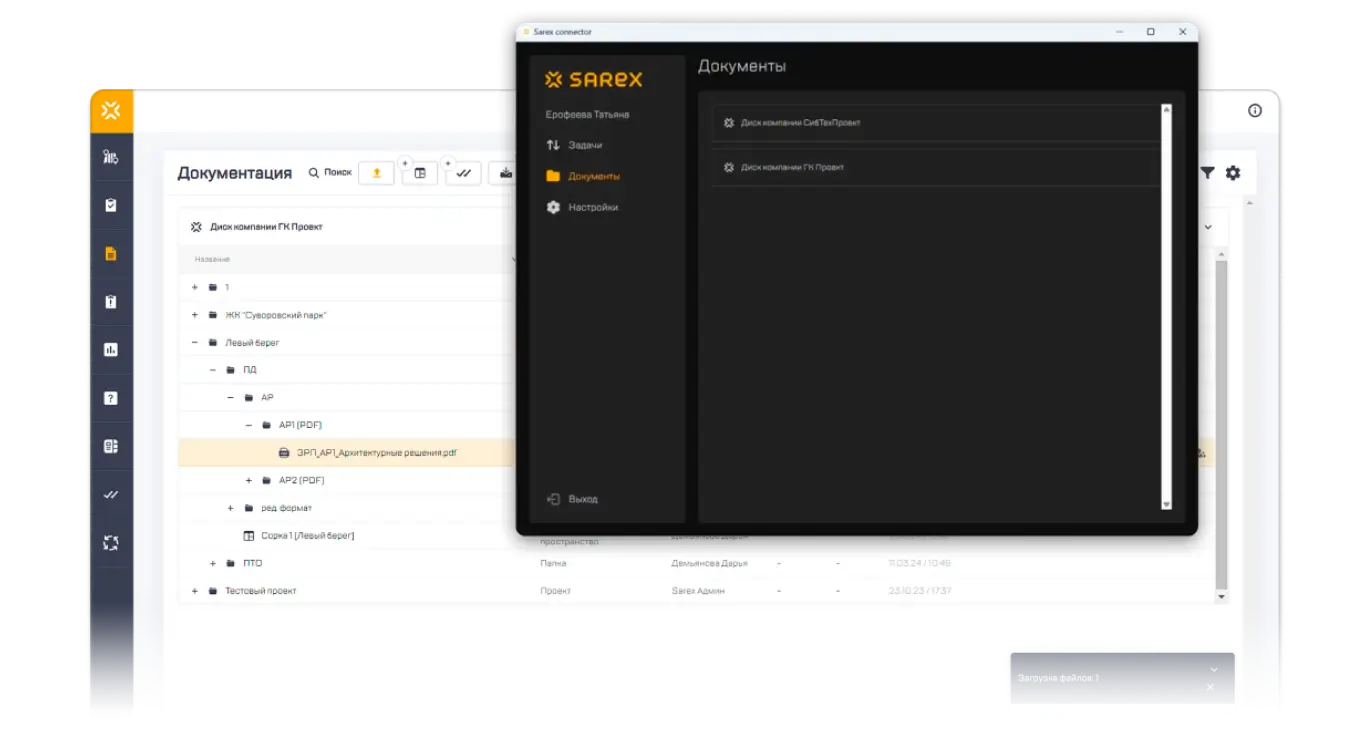This screenshot has width=1353, height=756.
Task: Click the question mark help icon in sidebar
Action: click(111, 398)
